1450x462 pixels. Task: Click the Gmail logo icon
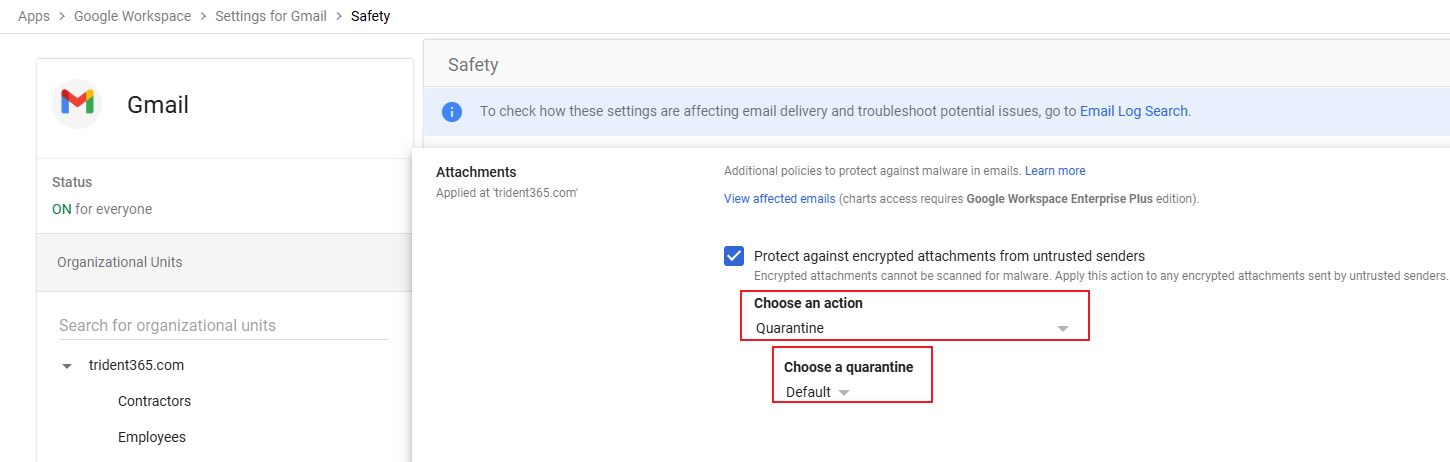point(77,103)
